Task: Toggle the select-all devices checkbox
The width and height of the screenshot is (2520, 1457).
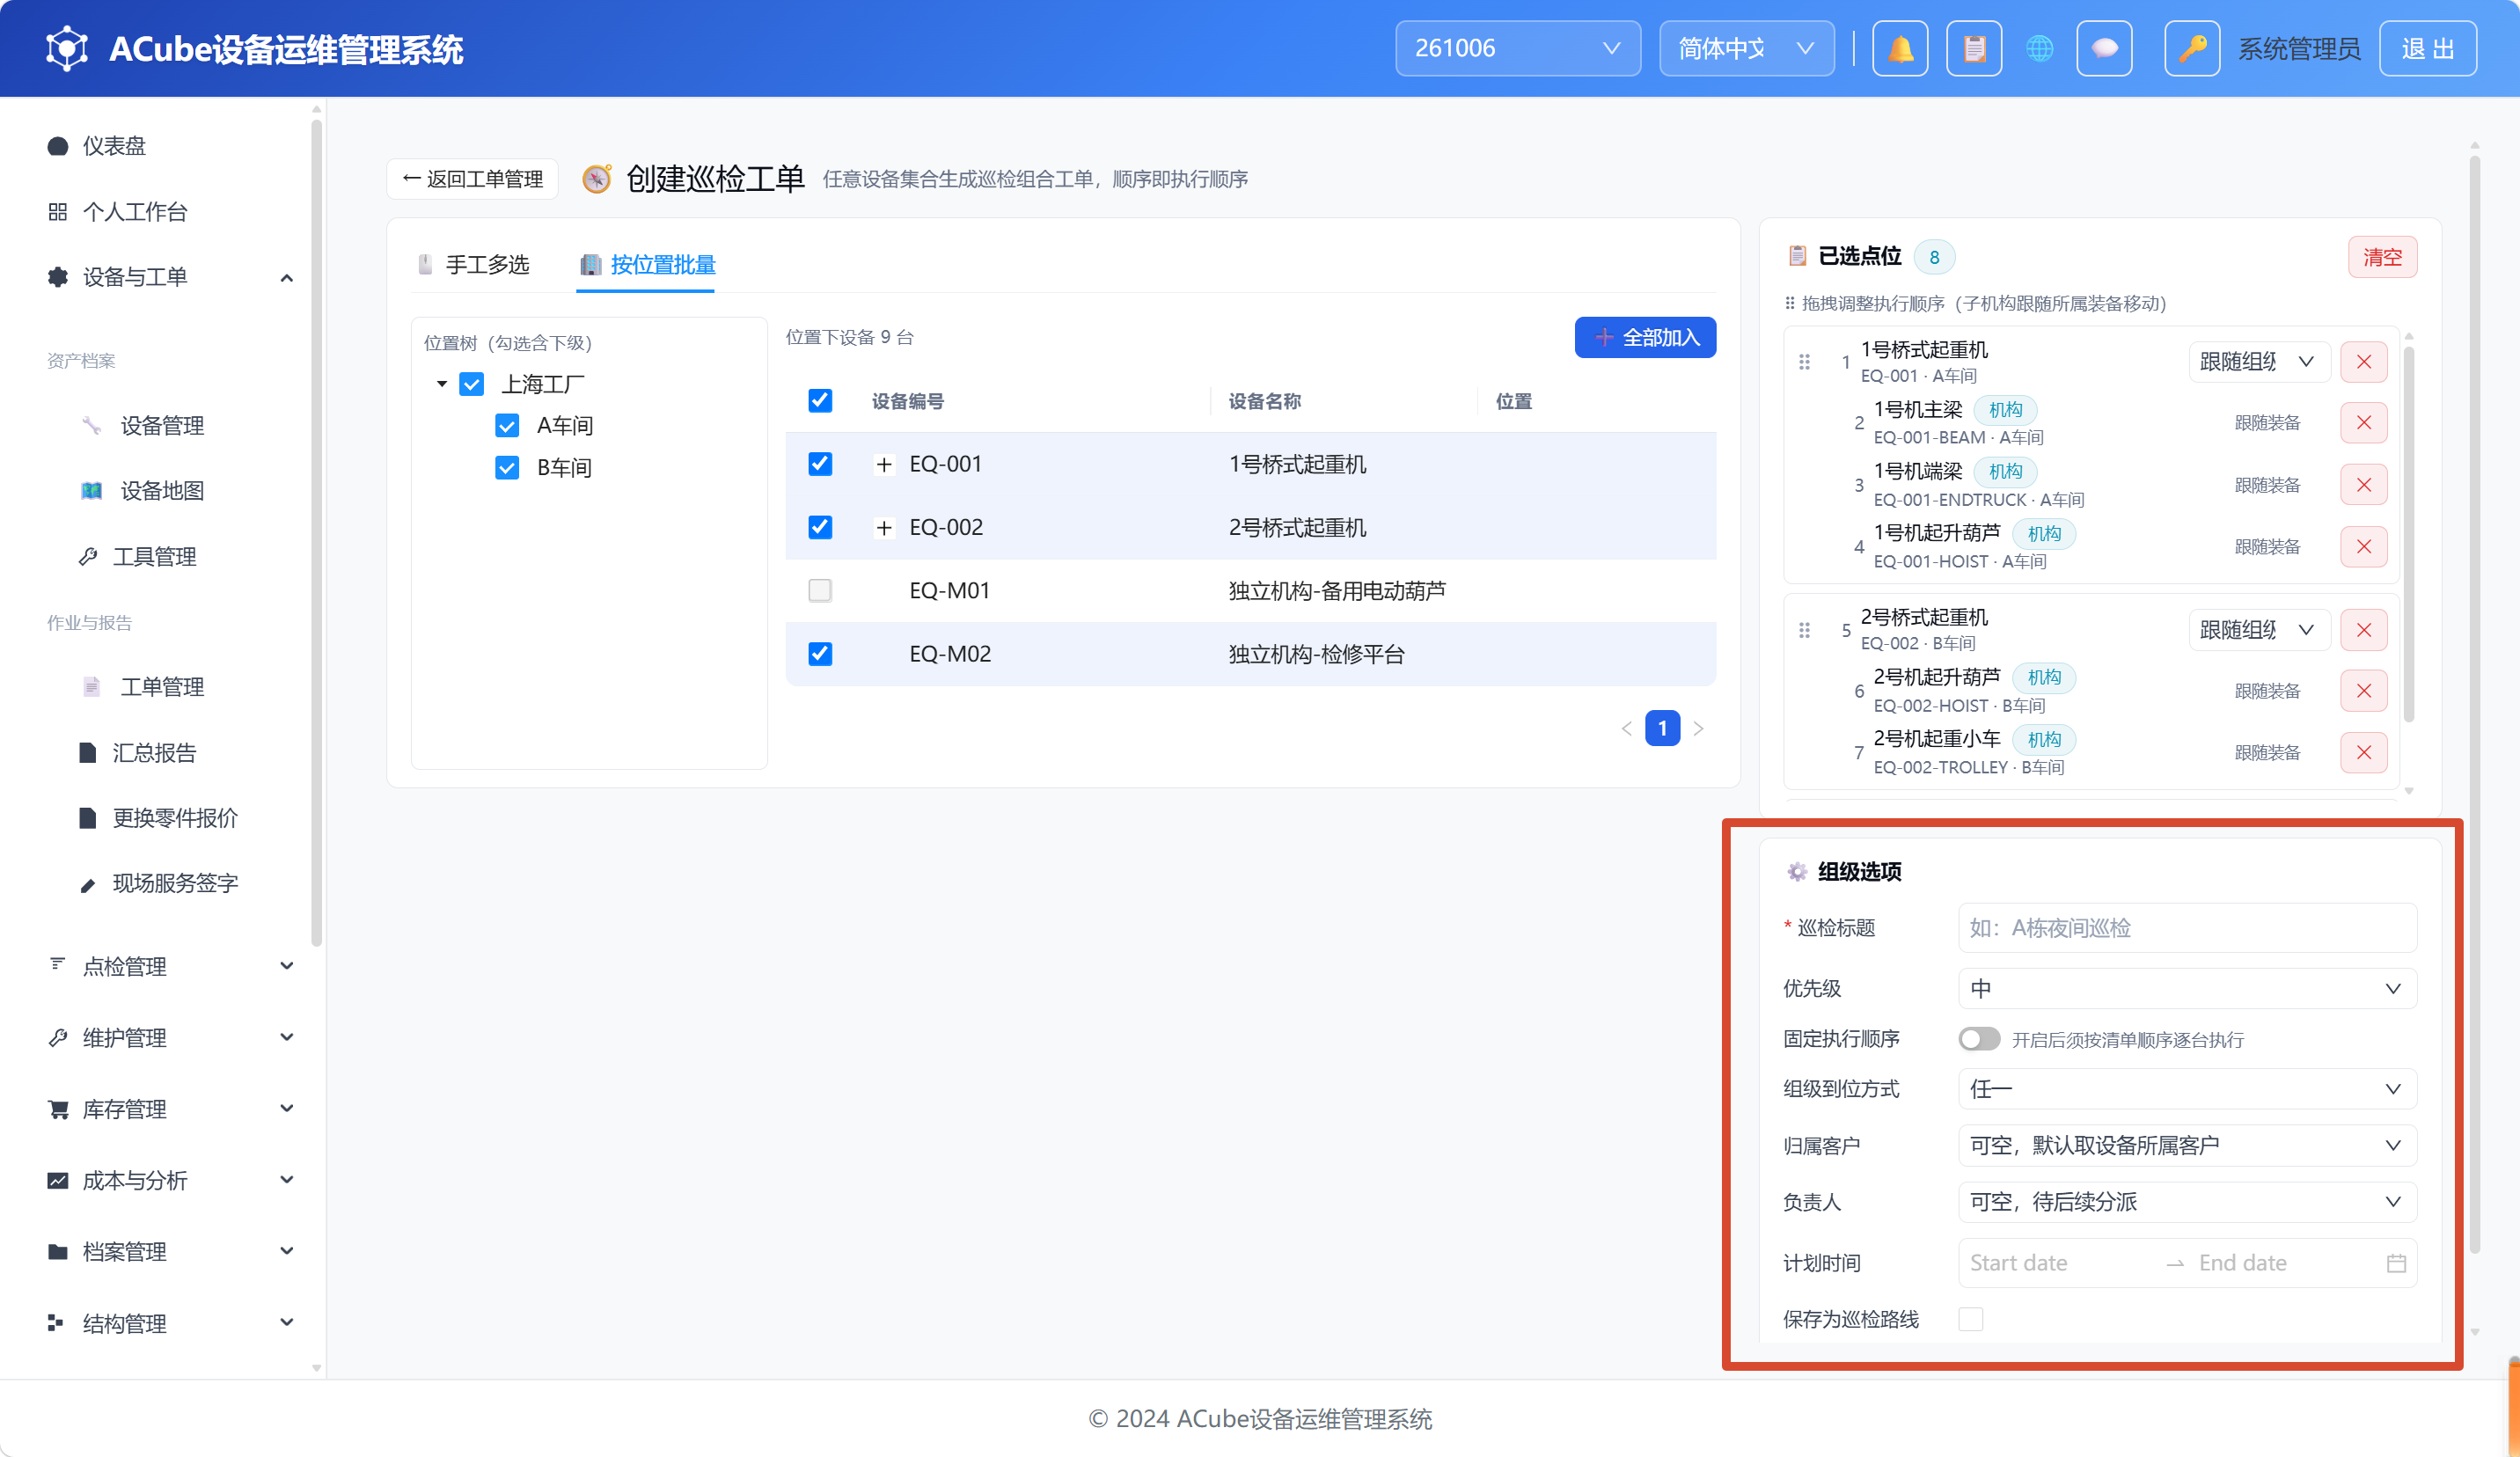Action: [820, 401]
